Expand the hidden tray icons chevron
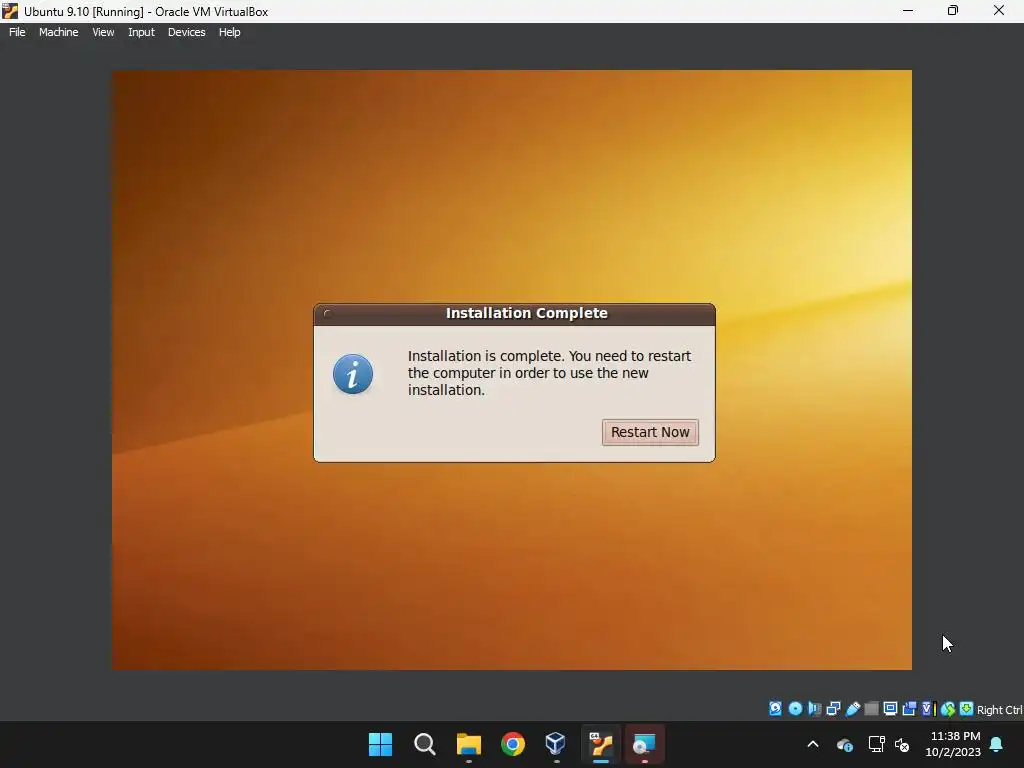The width and height of the screenshot is (1024, 768). tap(813, 744)
